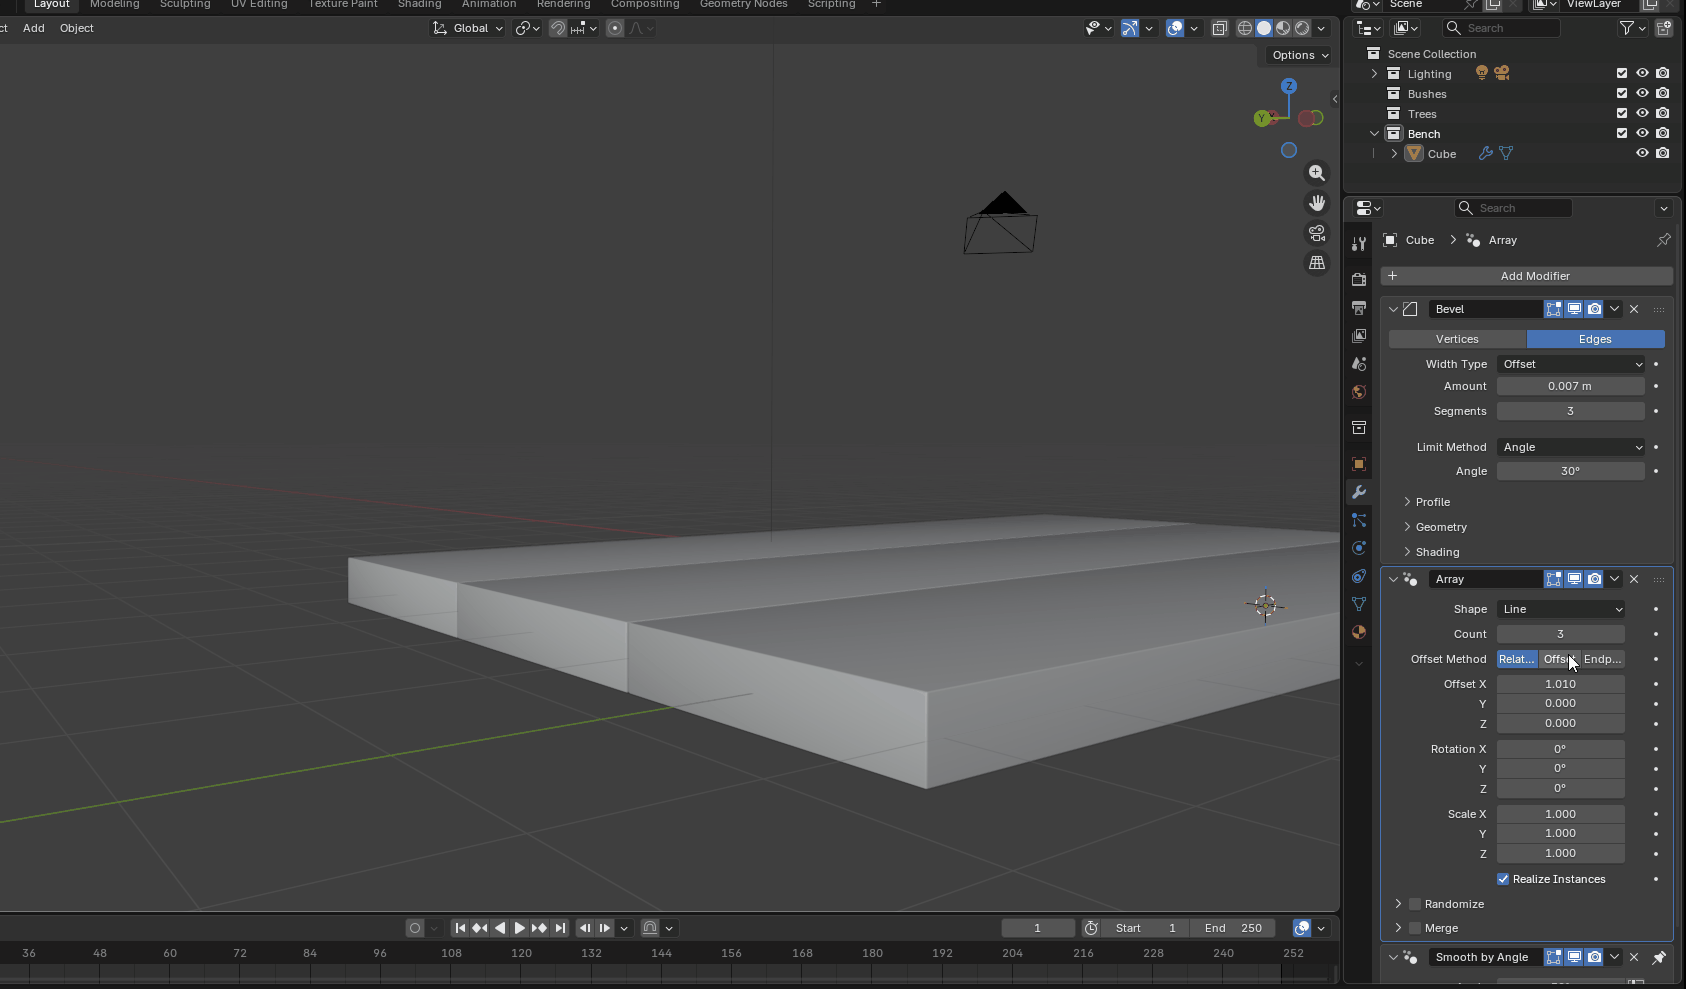1686x989 pixels.
Task: Open the World properties tab
Action: coord(1358,392)
